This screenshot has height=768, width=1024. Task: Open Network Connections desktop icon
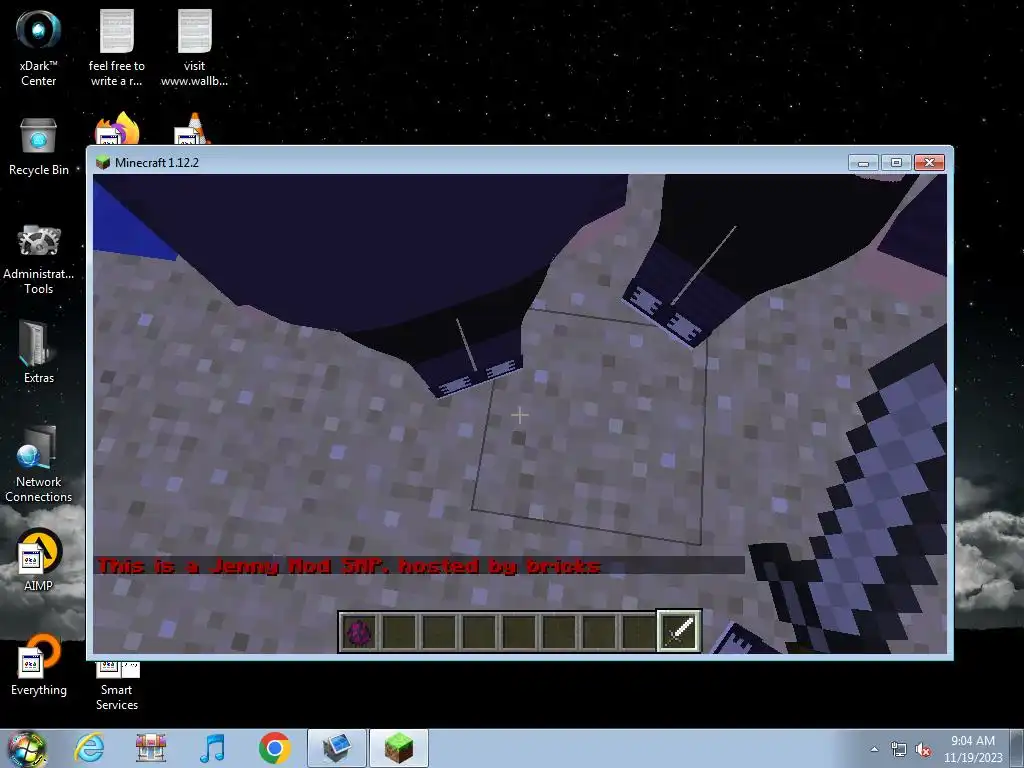39,464
